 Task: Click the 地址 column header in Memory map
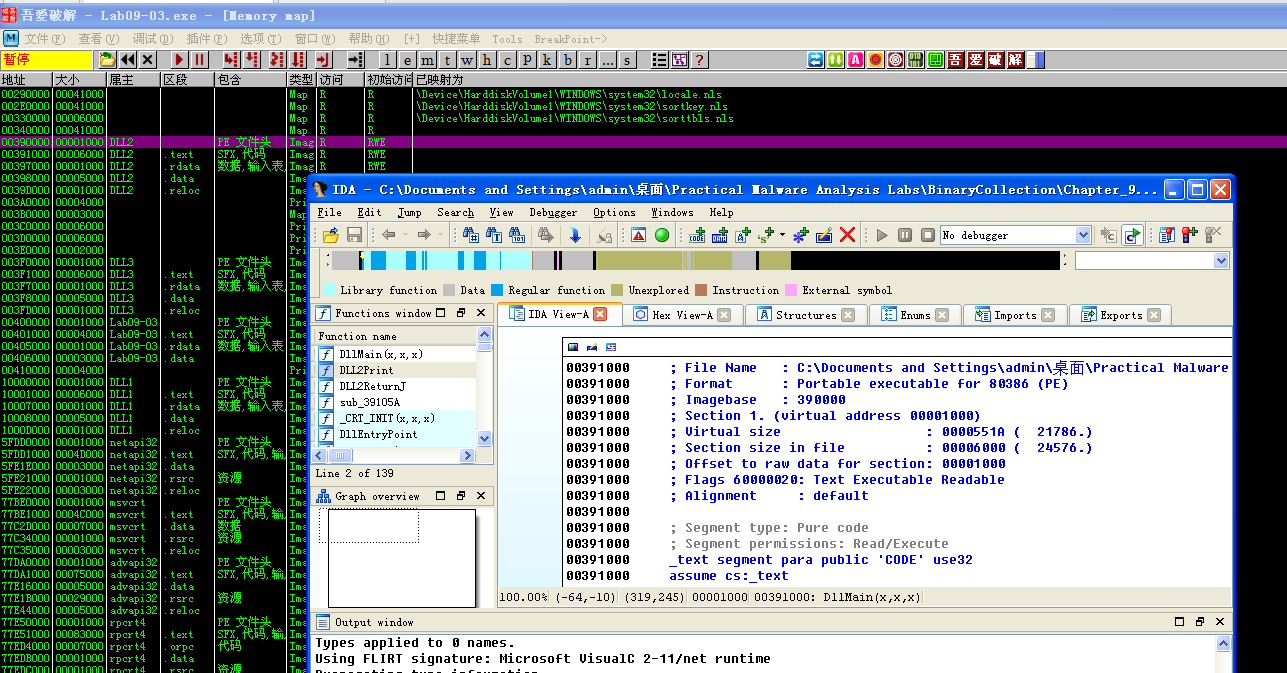point(26,79)
